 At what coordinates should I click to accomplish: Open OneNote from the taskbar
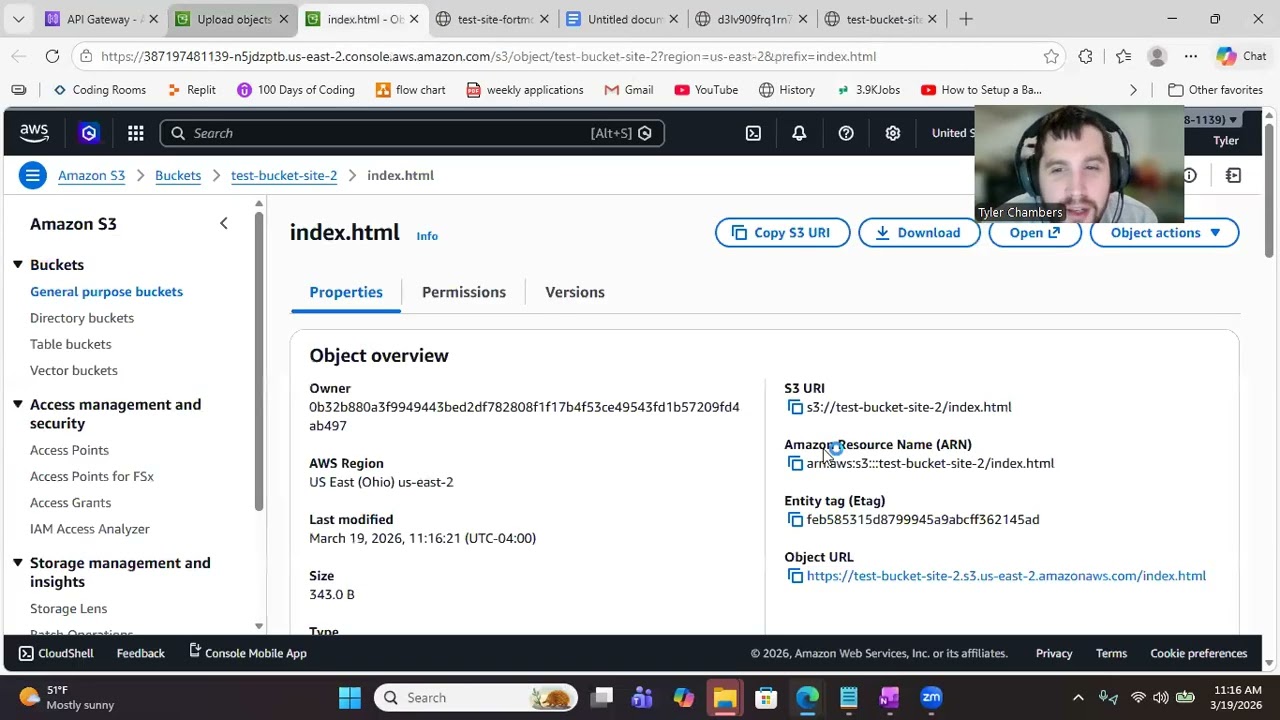(889, 698)
